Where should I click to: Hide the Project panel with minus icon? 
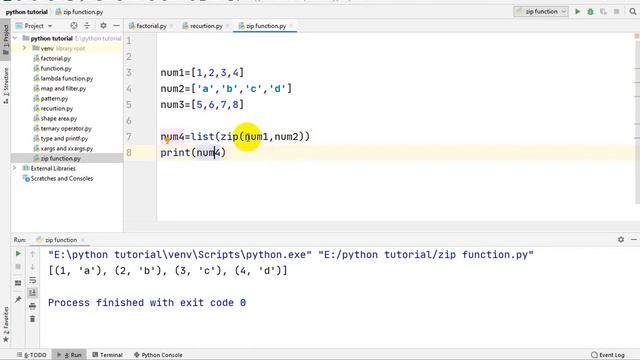[116, 26]
